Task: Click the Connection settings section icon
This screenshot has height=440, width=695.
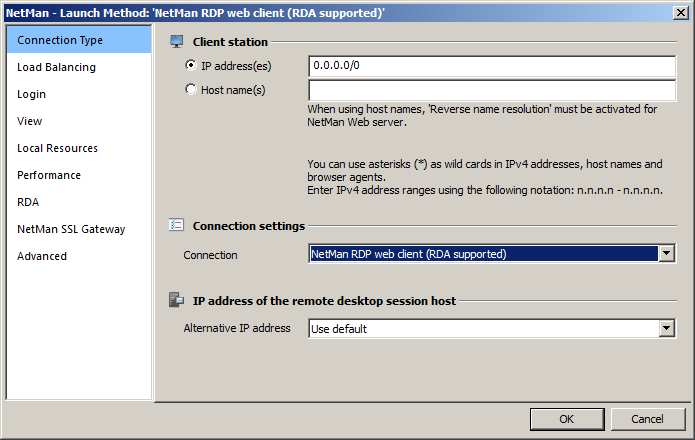Action: tap(177, 226)
